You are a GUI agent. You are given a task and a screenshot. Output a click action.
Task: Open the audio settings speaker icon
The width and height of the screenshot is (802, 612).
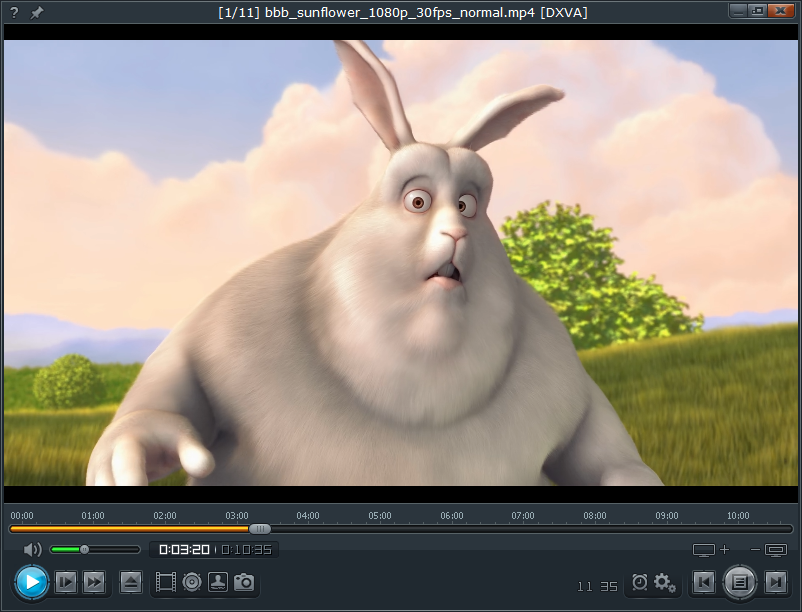[x=192, y=582]
